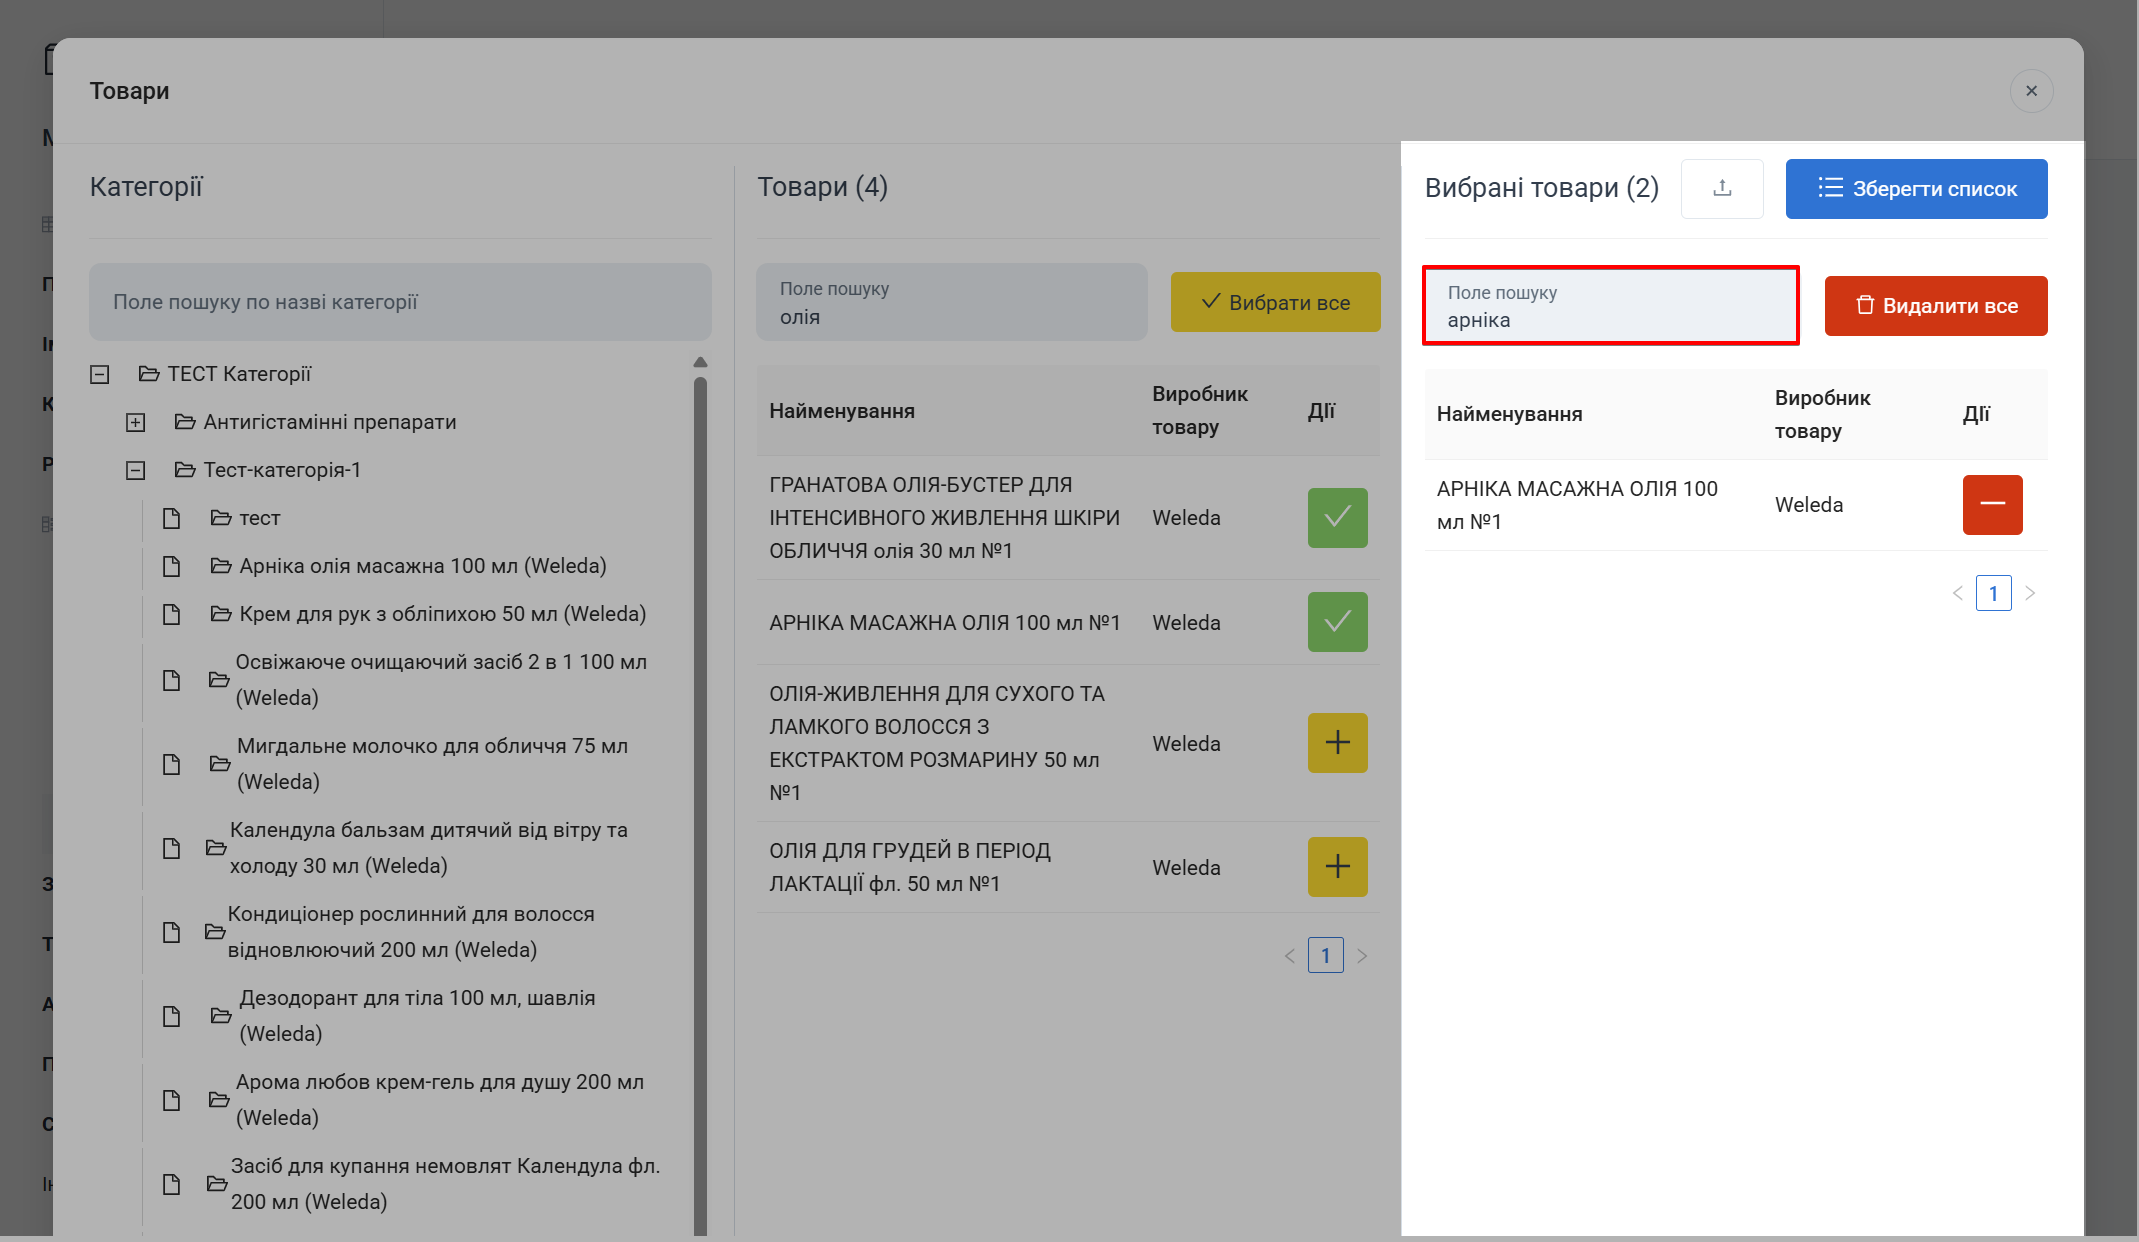This screenshot has height=1242, width=2139.
Task: Close the Товари dialog
Action: [x=2031, y=91]
